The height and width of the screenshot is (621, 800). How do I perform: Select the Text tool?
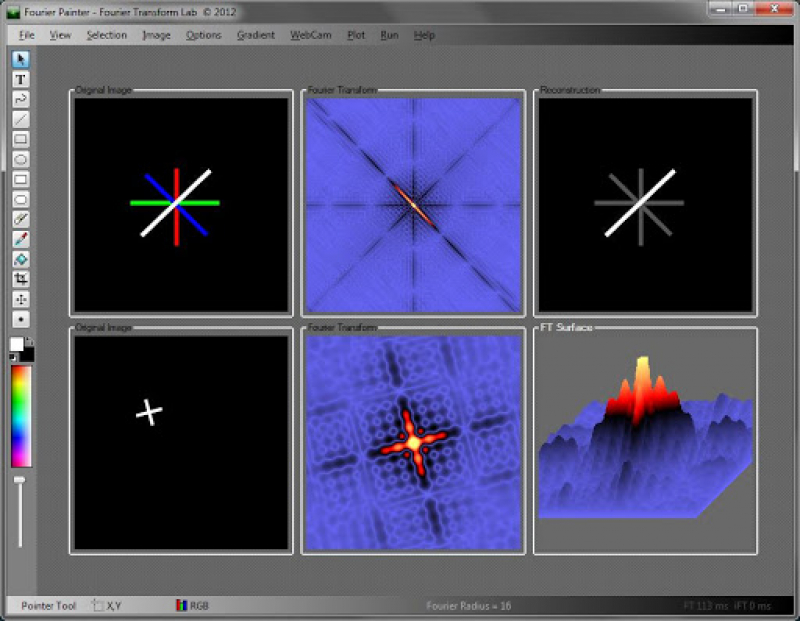point(20,79)
